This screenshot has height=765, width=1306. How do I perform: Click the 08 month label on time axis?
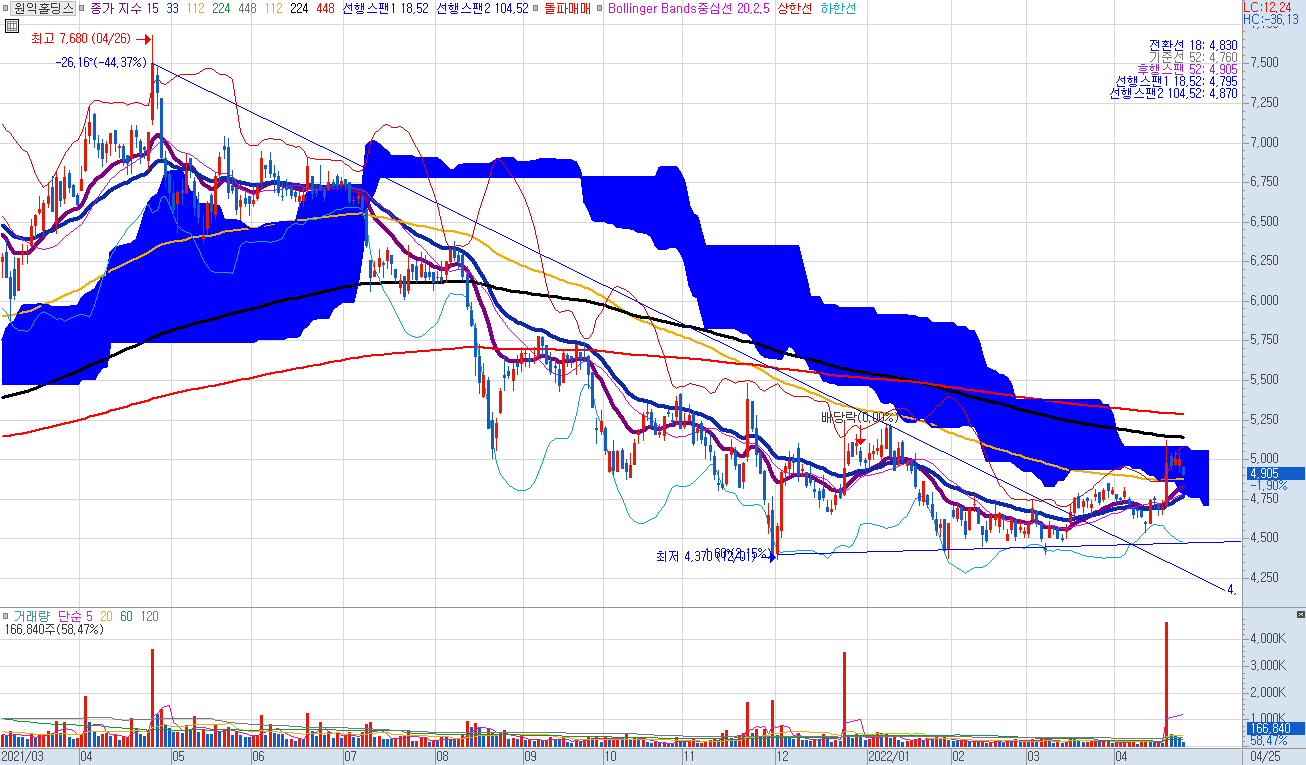[x=441, y=757]
